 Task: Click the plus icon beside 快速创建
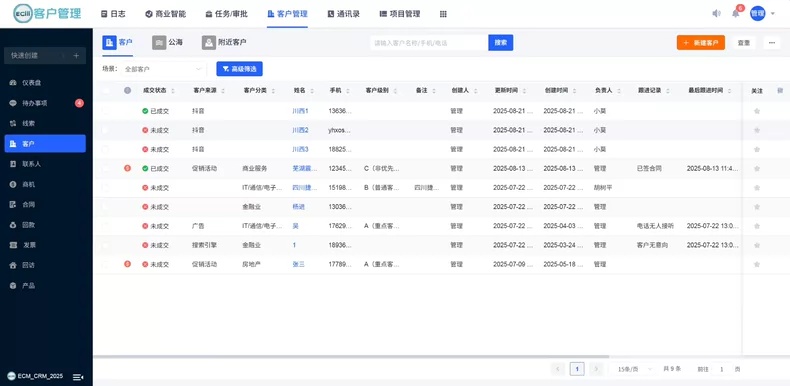[x=76, y=55]
